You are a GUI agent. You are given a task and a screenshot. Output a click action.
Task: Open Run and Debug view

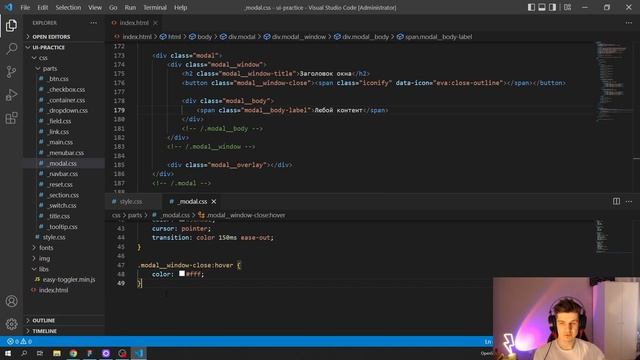(x=11, y=95)
